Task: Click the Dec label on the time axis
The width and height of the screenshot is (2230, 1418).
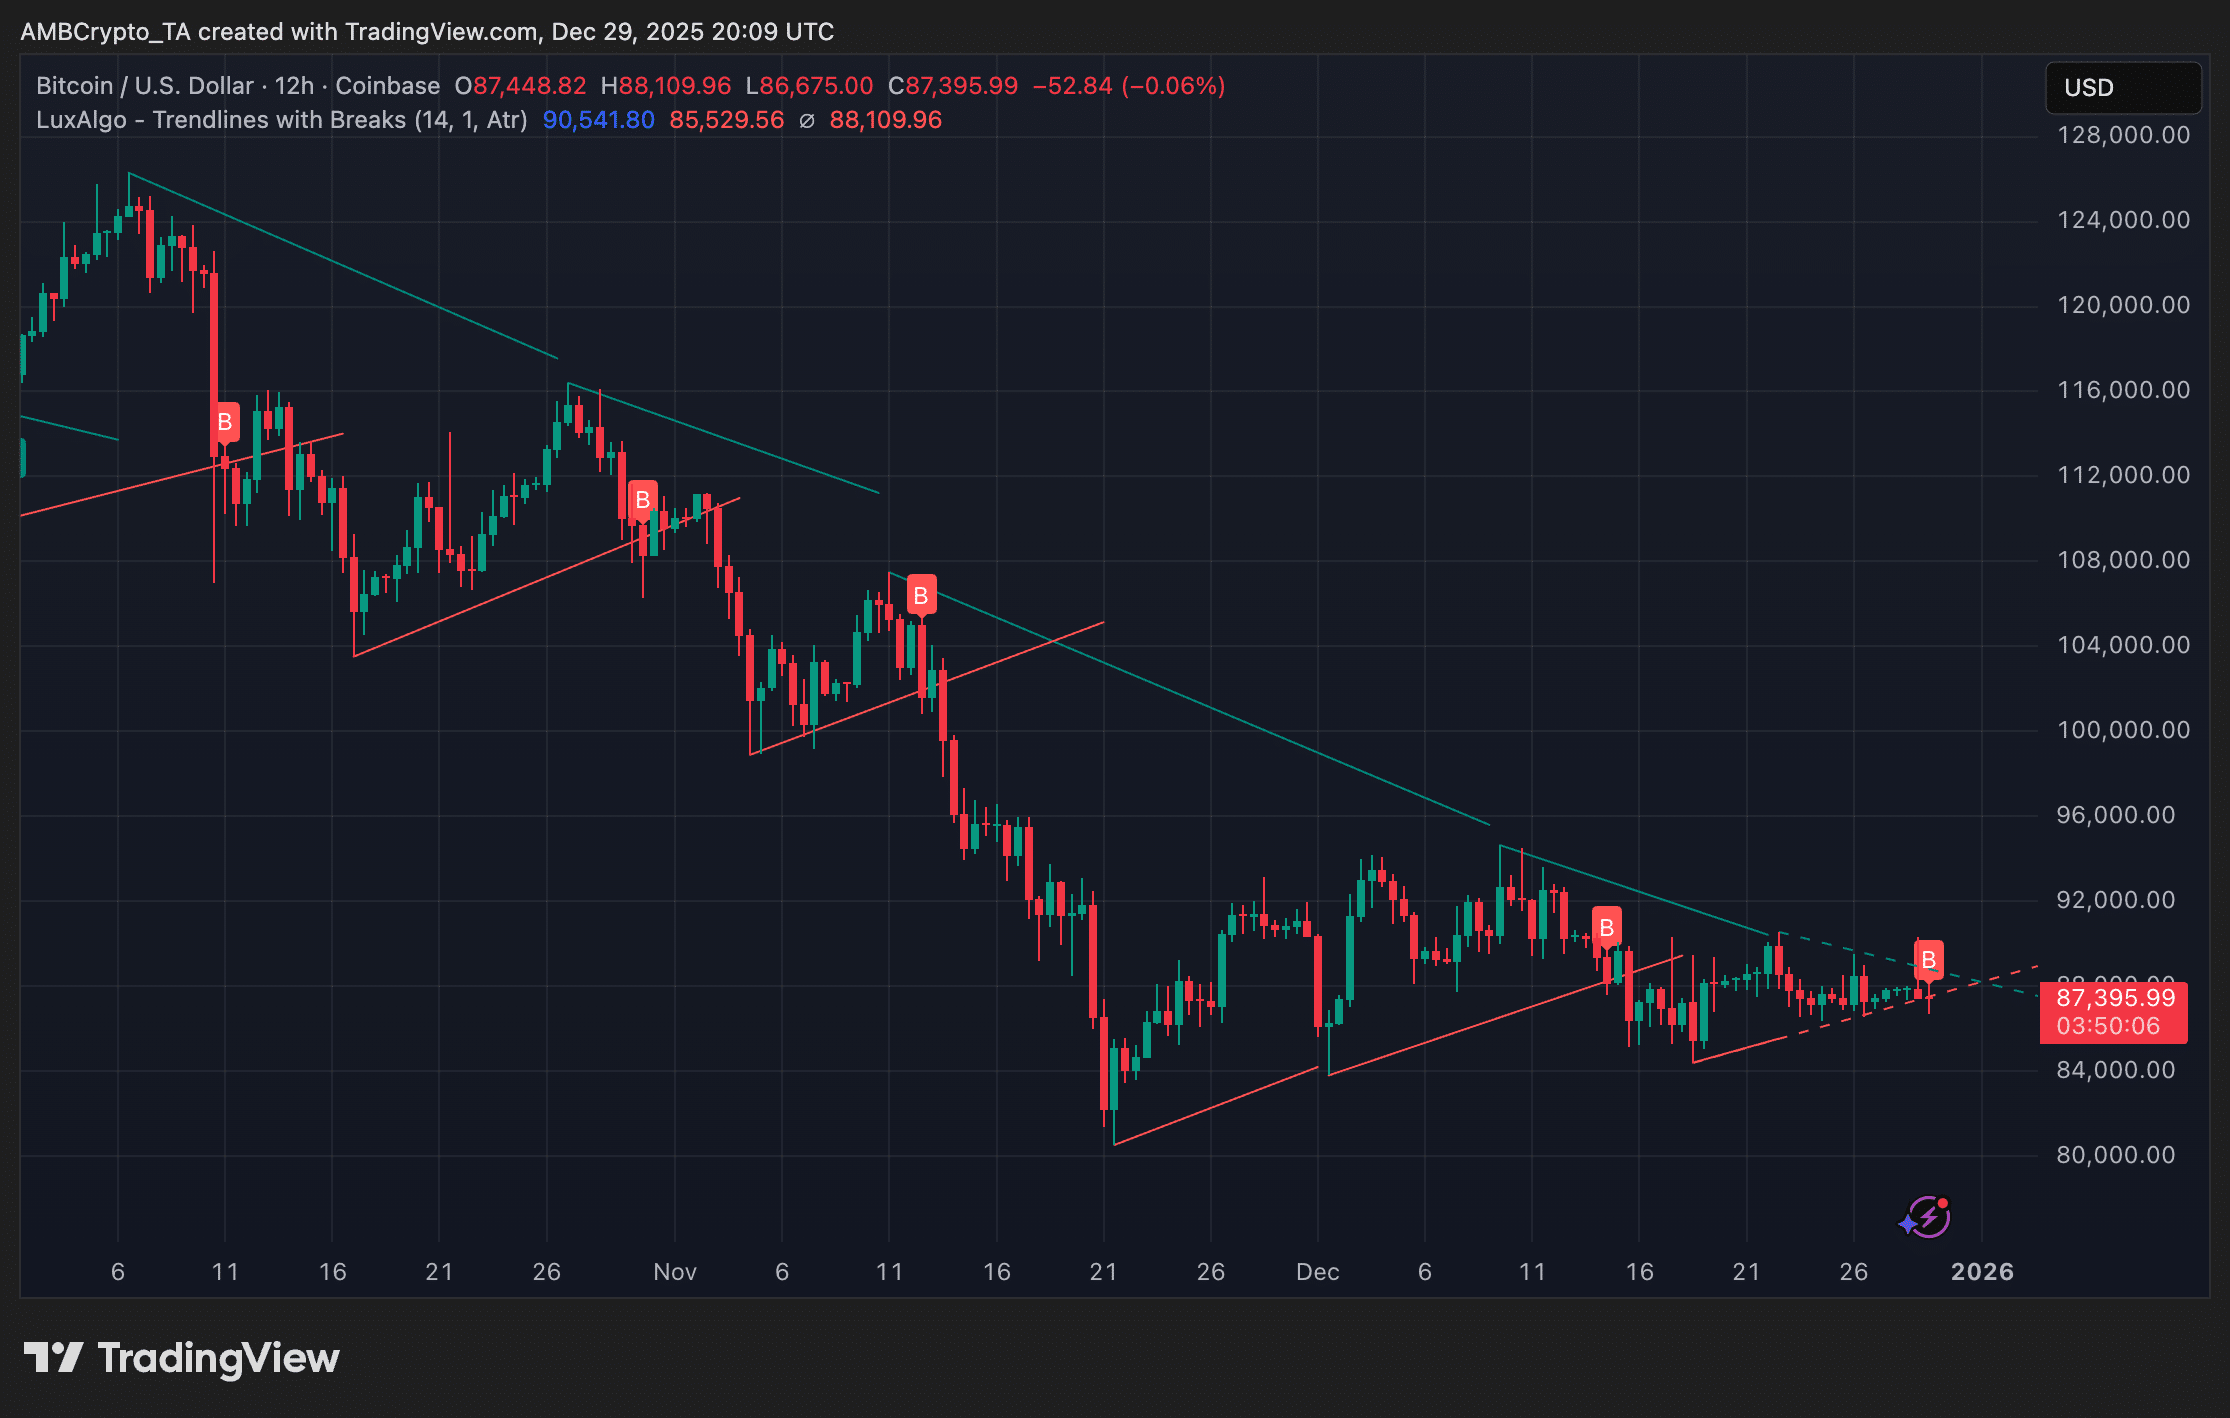Action: [x=1317, y=1272]
